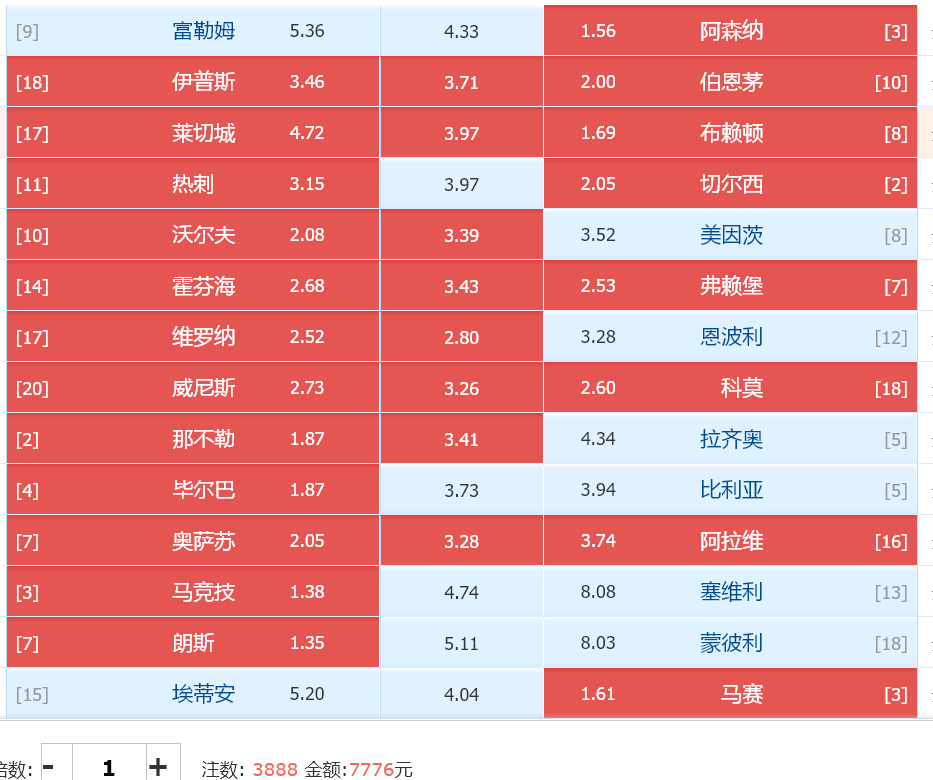Deselect 莱切城 home win 4.72
The width and height of the screenshot is (933, 780).
pos(193,133)
